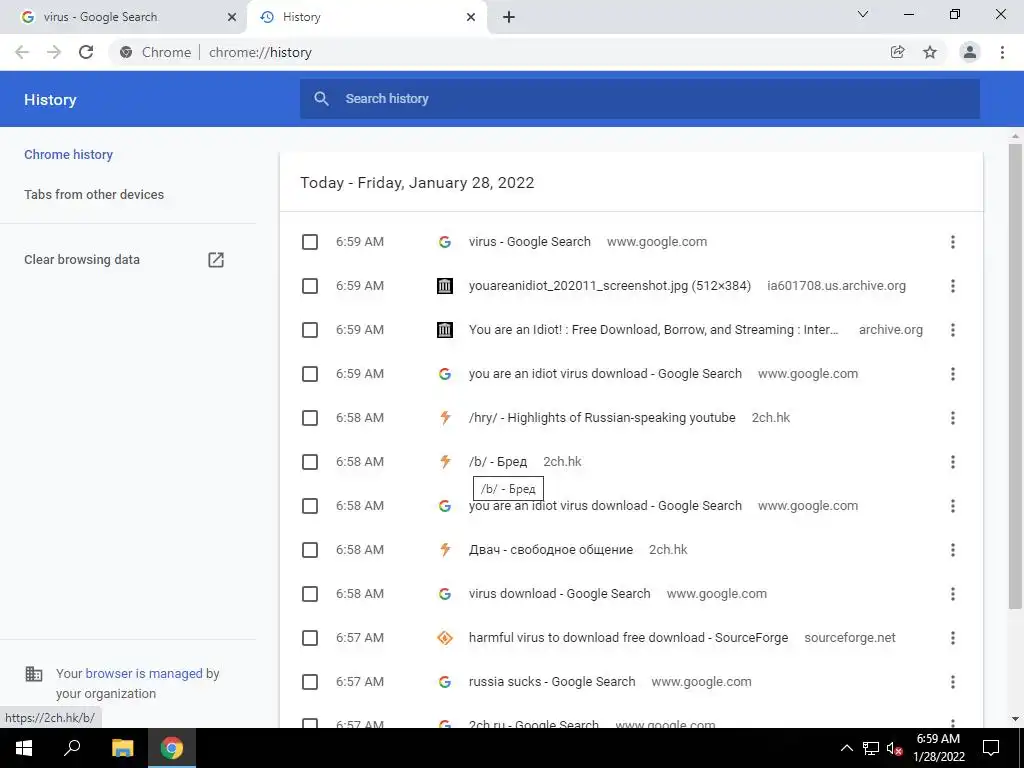Click SourceForge favicon of harmful virus entry
The image size is (1024, 768).
coord(445,637)
